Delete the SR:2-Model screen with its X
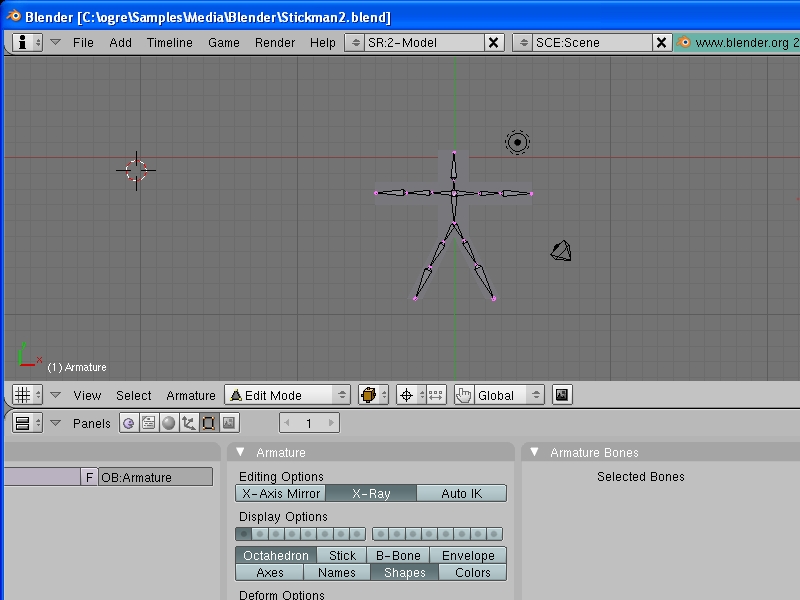 click(x=494, y=42)
